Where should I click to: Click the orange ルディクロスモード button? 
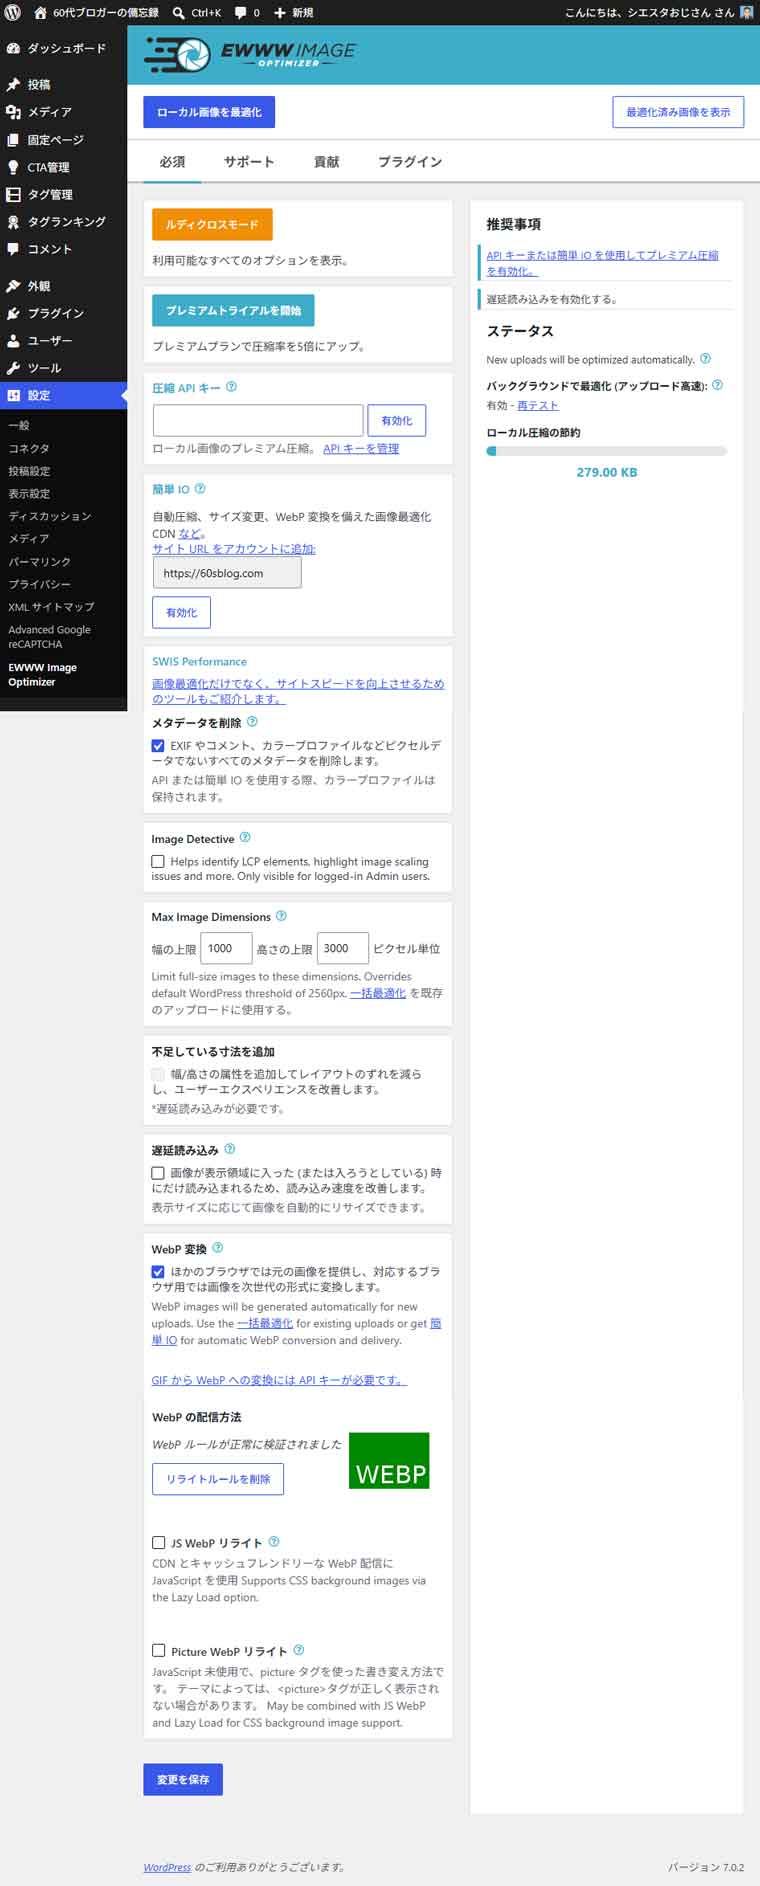click(x=212, y=225)
